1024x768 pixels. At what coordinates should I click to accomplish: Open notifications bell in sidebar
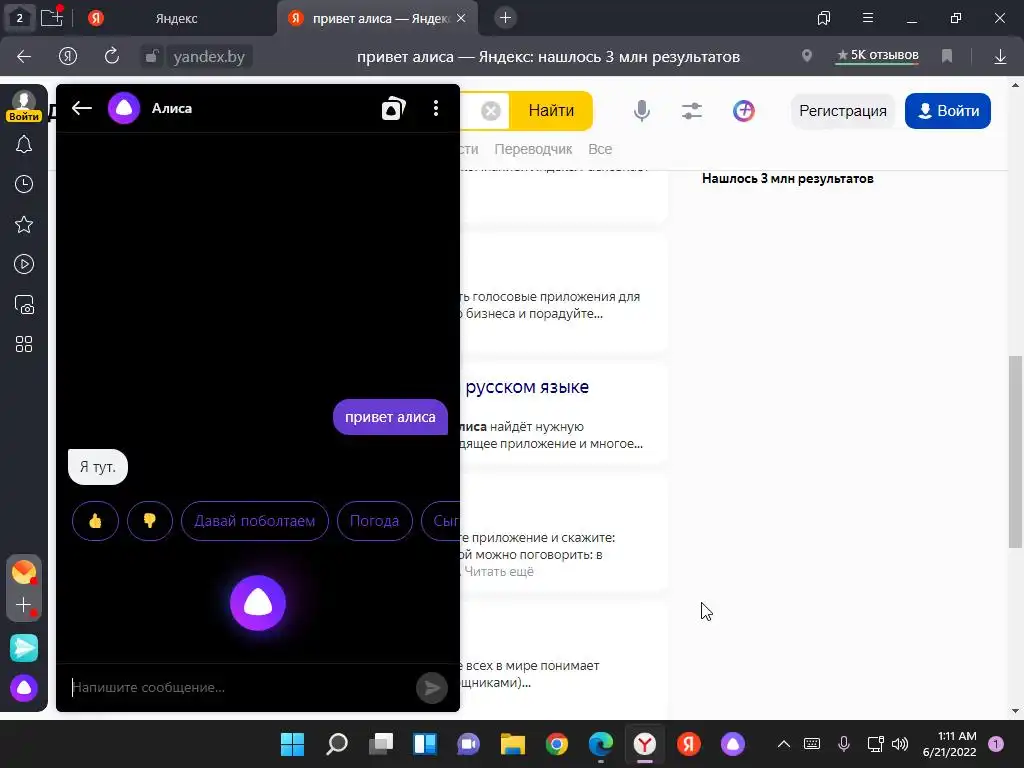pos(24,144)
